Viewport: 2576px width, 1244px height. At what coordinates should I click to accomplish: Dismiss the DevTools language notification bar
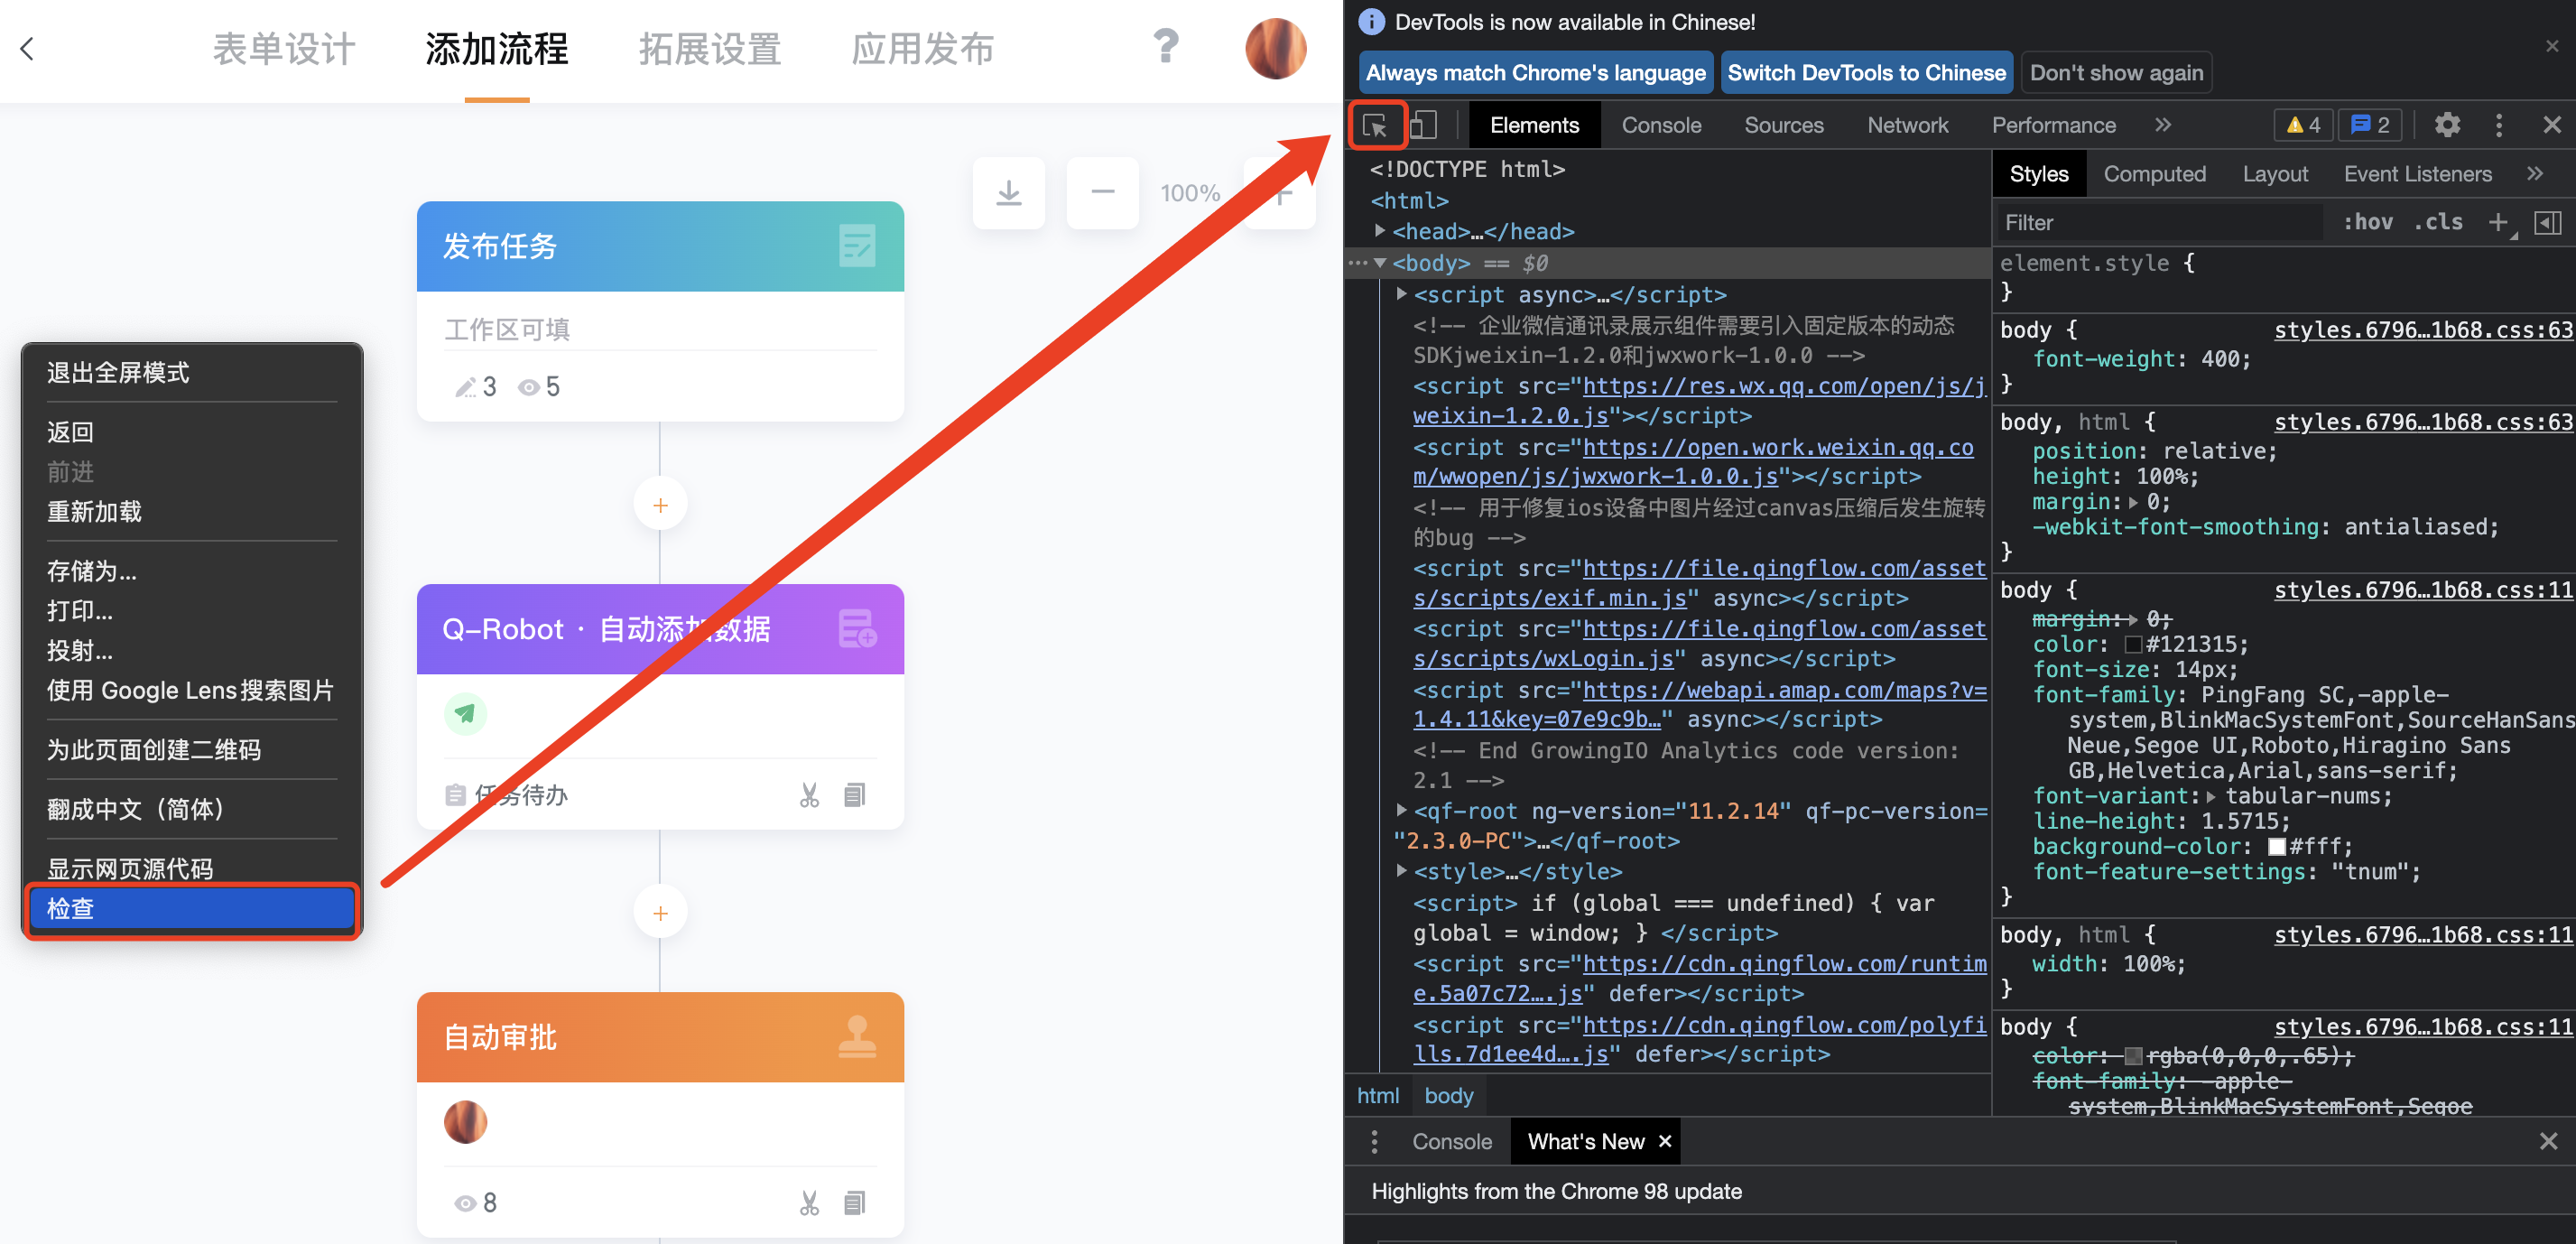tap(2551, 46)
